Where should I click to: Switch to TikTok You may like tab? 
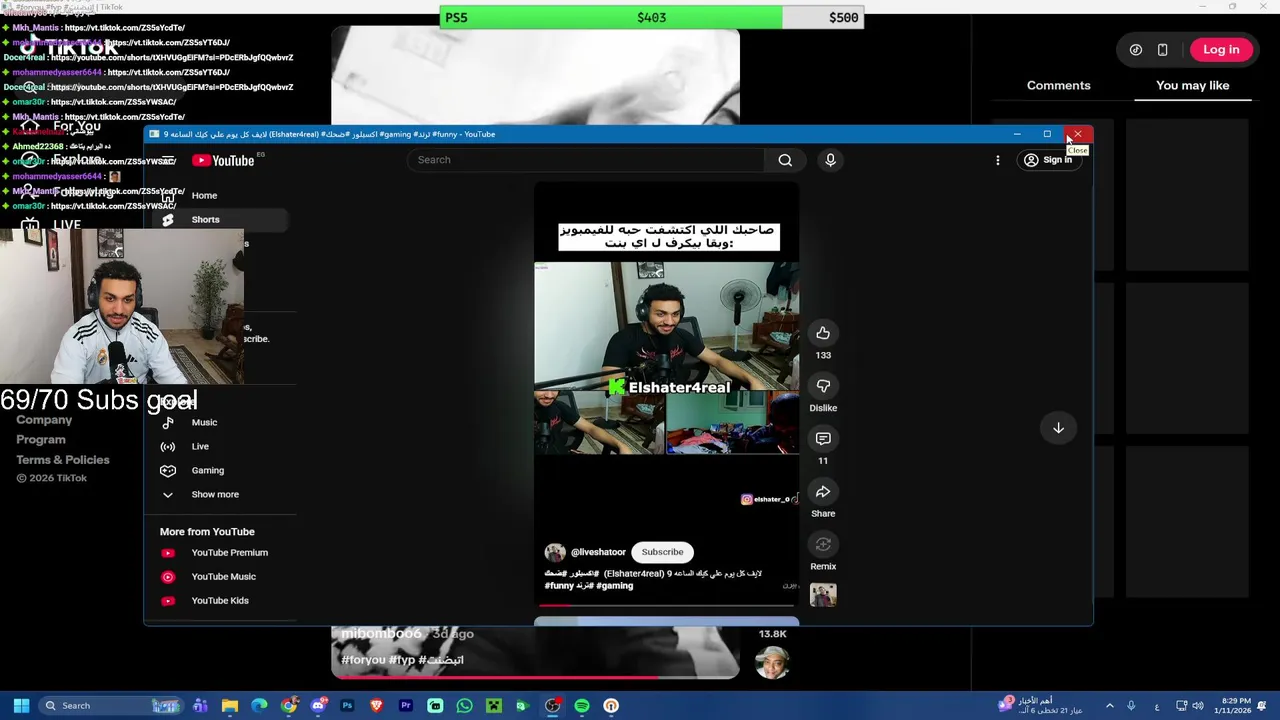1192,85
